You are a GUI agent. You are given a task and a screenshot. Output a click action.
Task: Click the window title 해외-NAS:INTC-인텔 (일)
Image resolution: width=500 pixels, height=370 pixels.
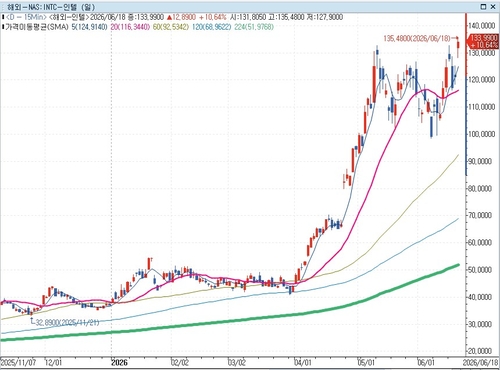point(51,7)
